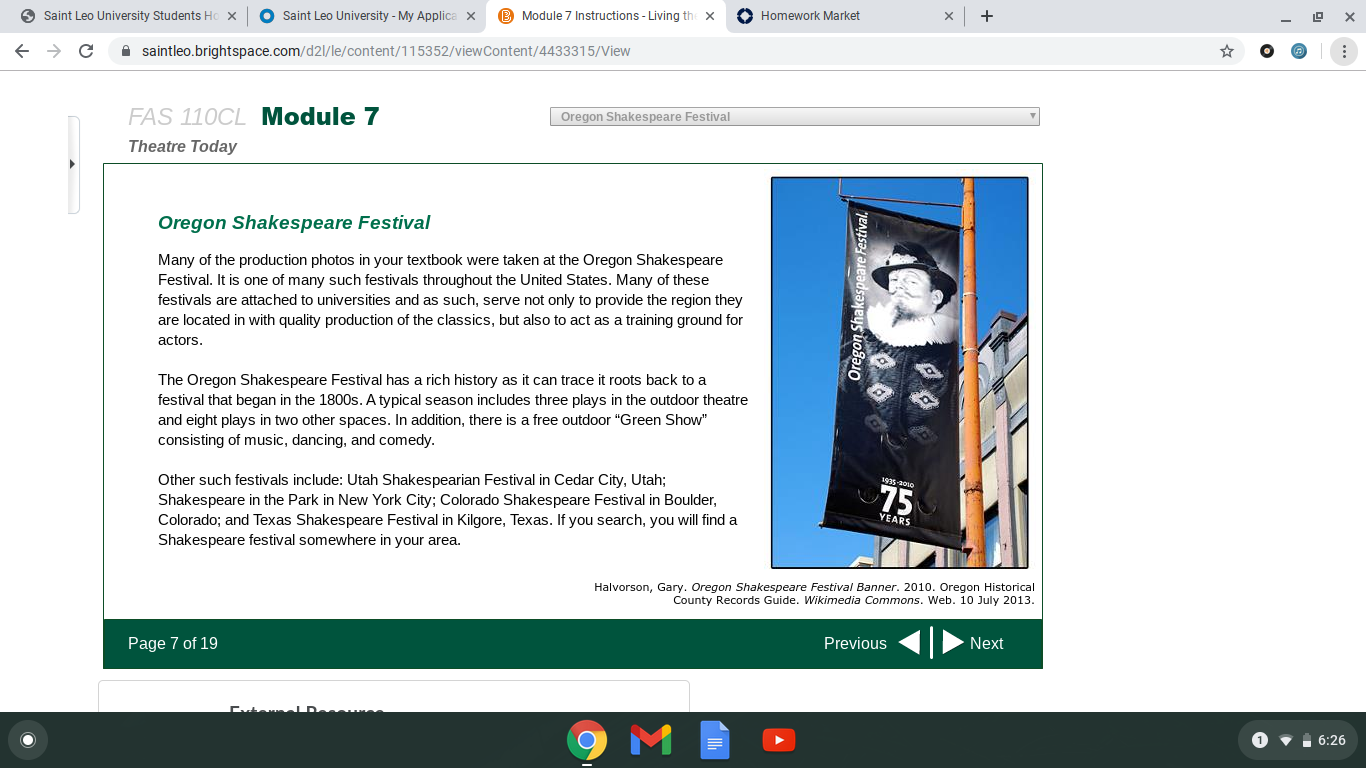Click the Halvorson, Gary image citation
This screenshot has height=768, width=1366.
point(814,594)
